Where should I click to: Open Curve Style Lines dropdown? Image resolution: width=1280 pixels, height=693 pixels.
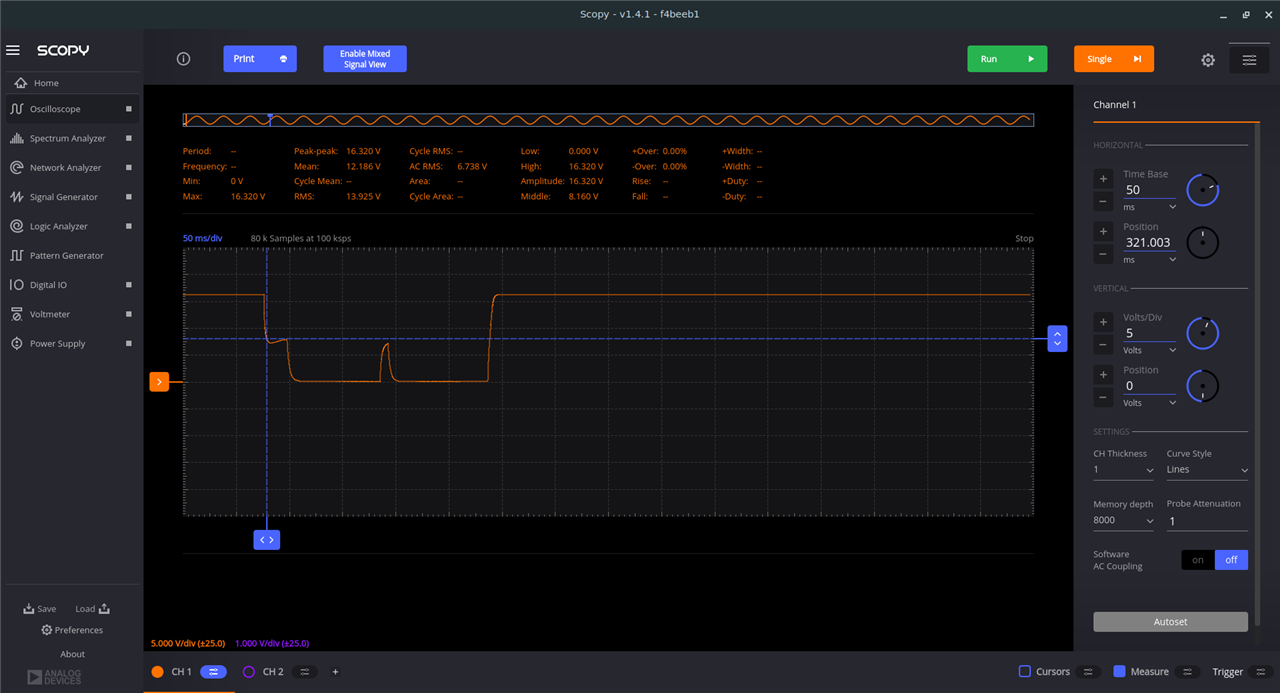(x=1207, y=469)
